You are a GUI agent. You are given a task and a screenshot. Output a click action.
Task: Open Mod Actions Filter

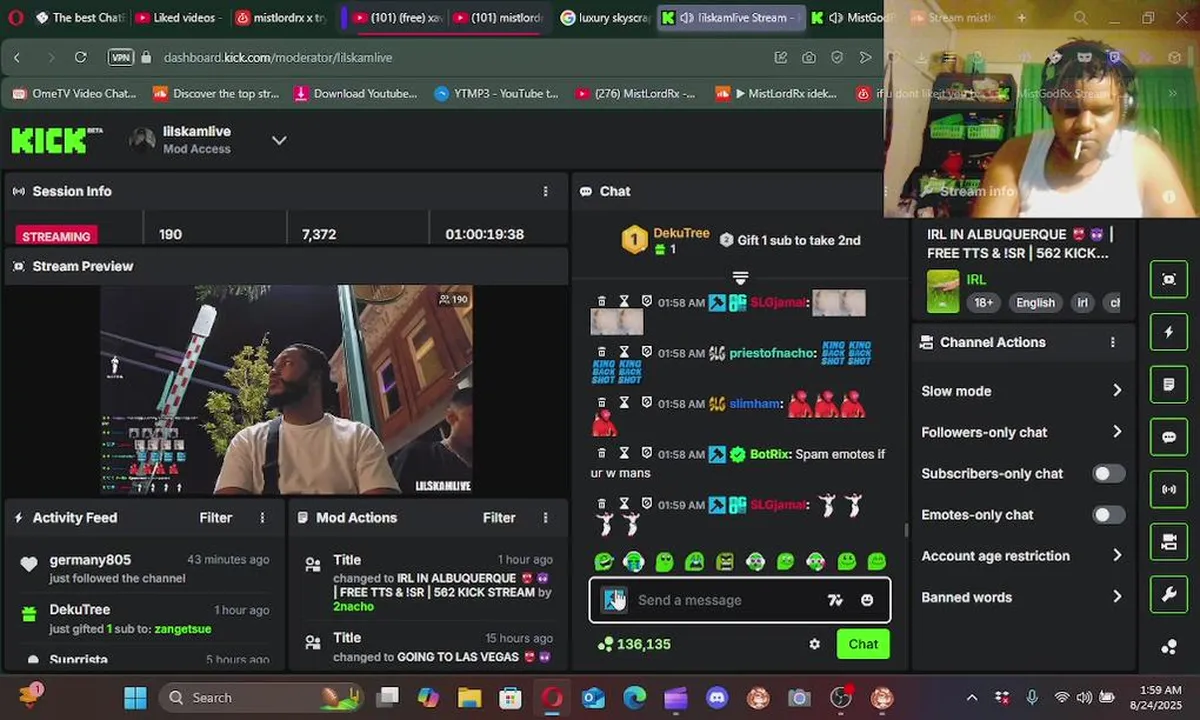[x=499, y=518]
